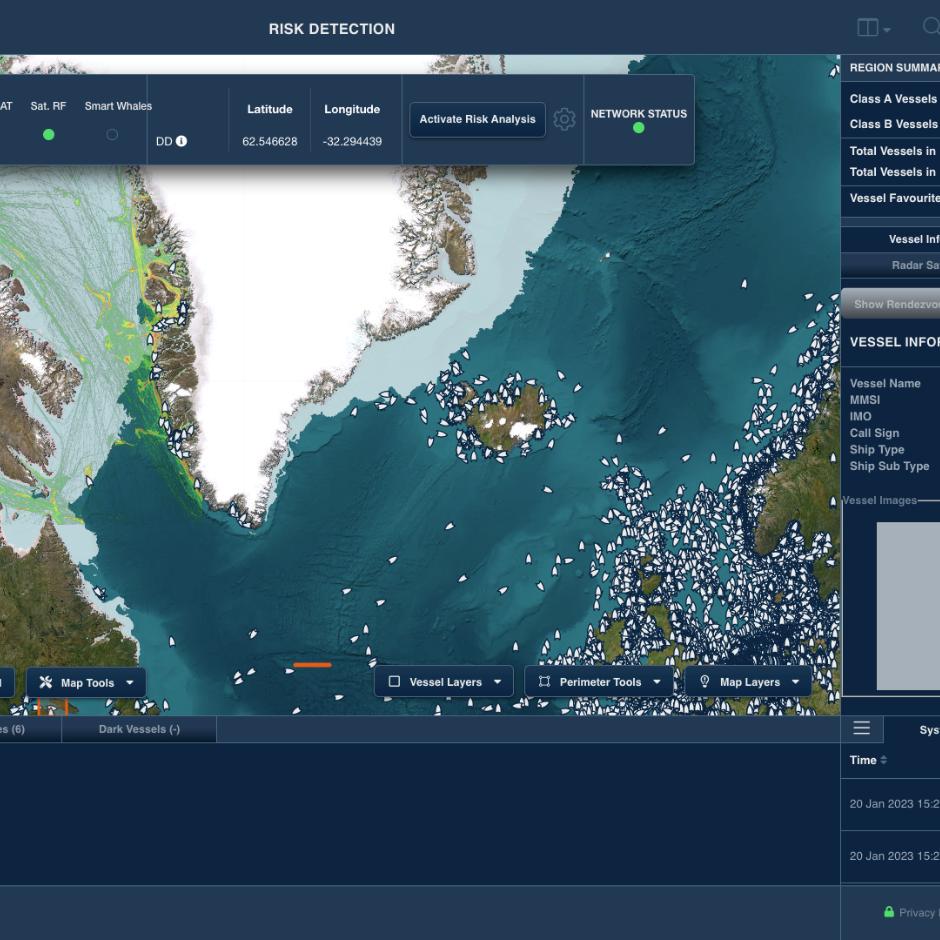
Task: Click Activate Risk Analysis button
Action: click(477, 119)
